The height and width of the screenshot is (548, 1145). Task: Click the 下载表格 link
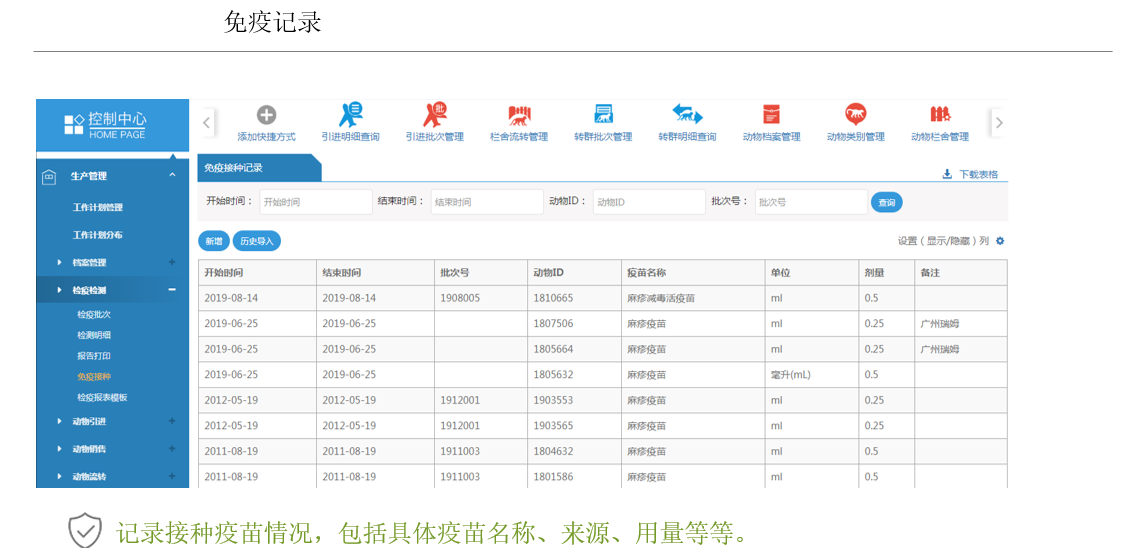click(979, 174)
